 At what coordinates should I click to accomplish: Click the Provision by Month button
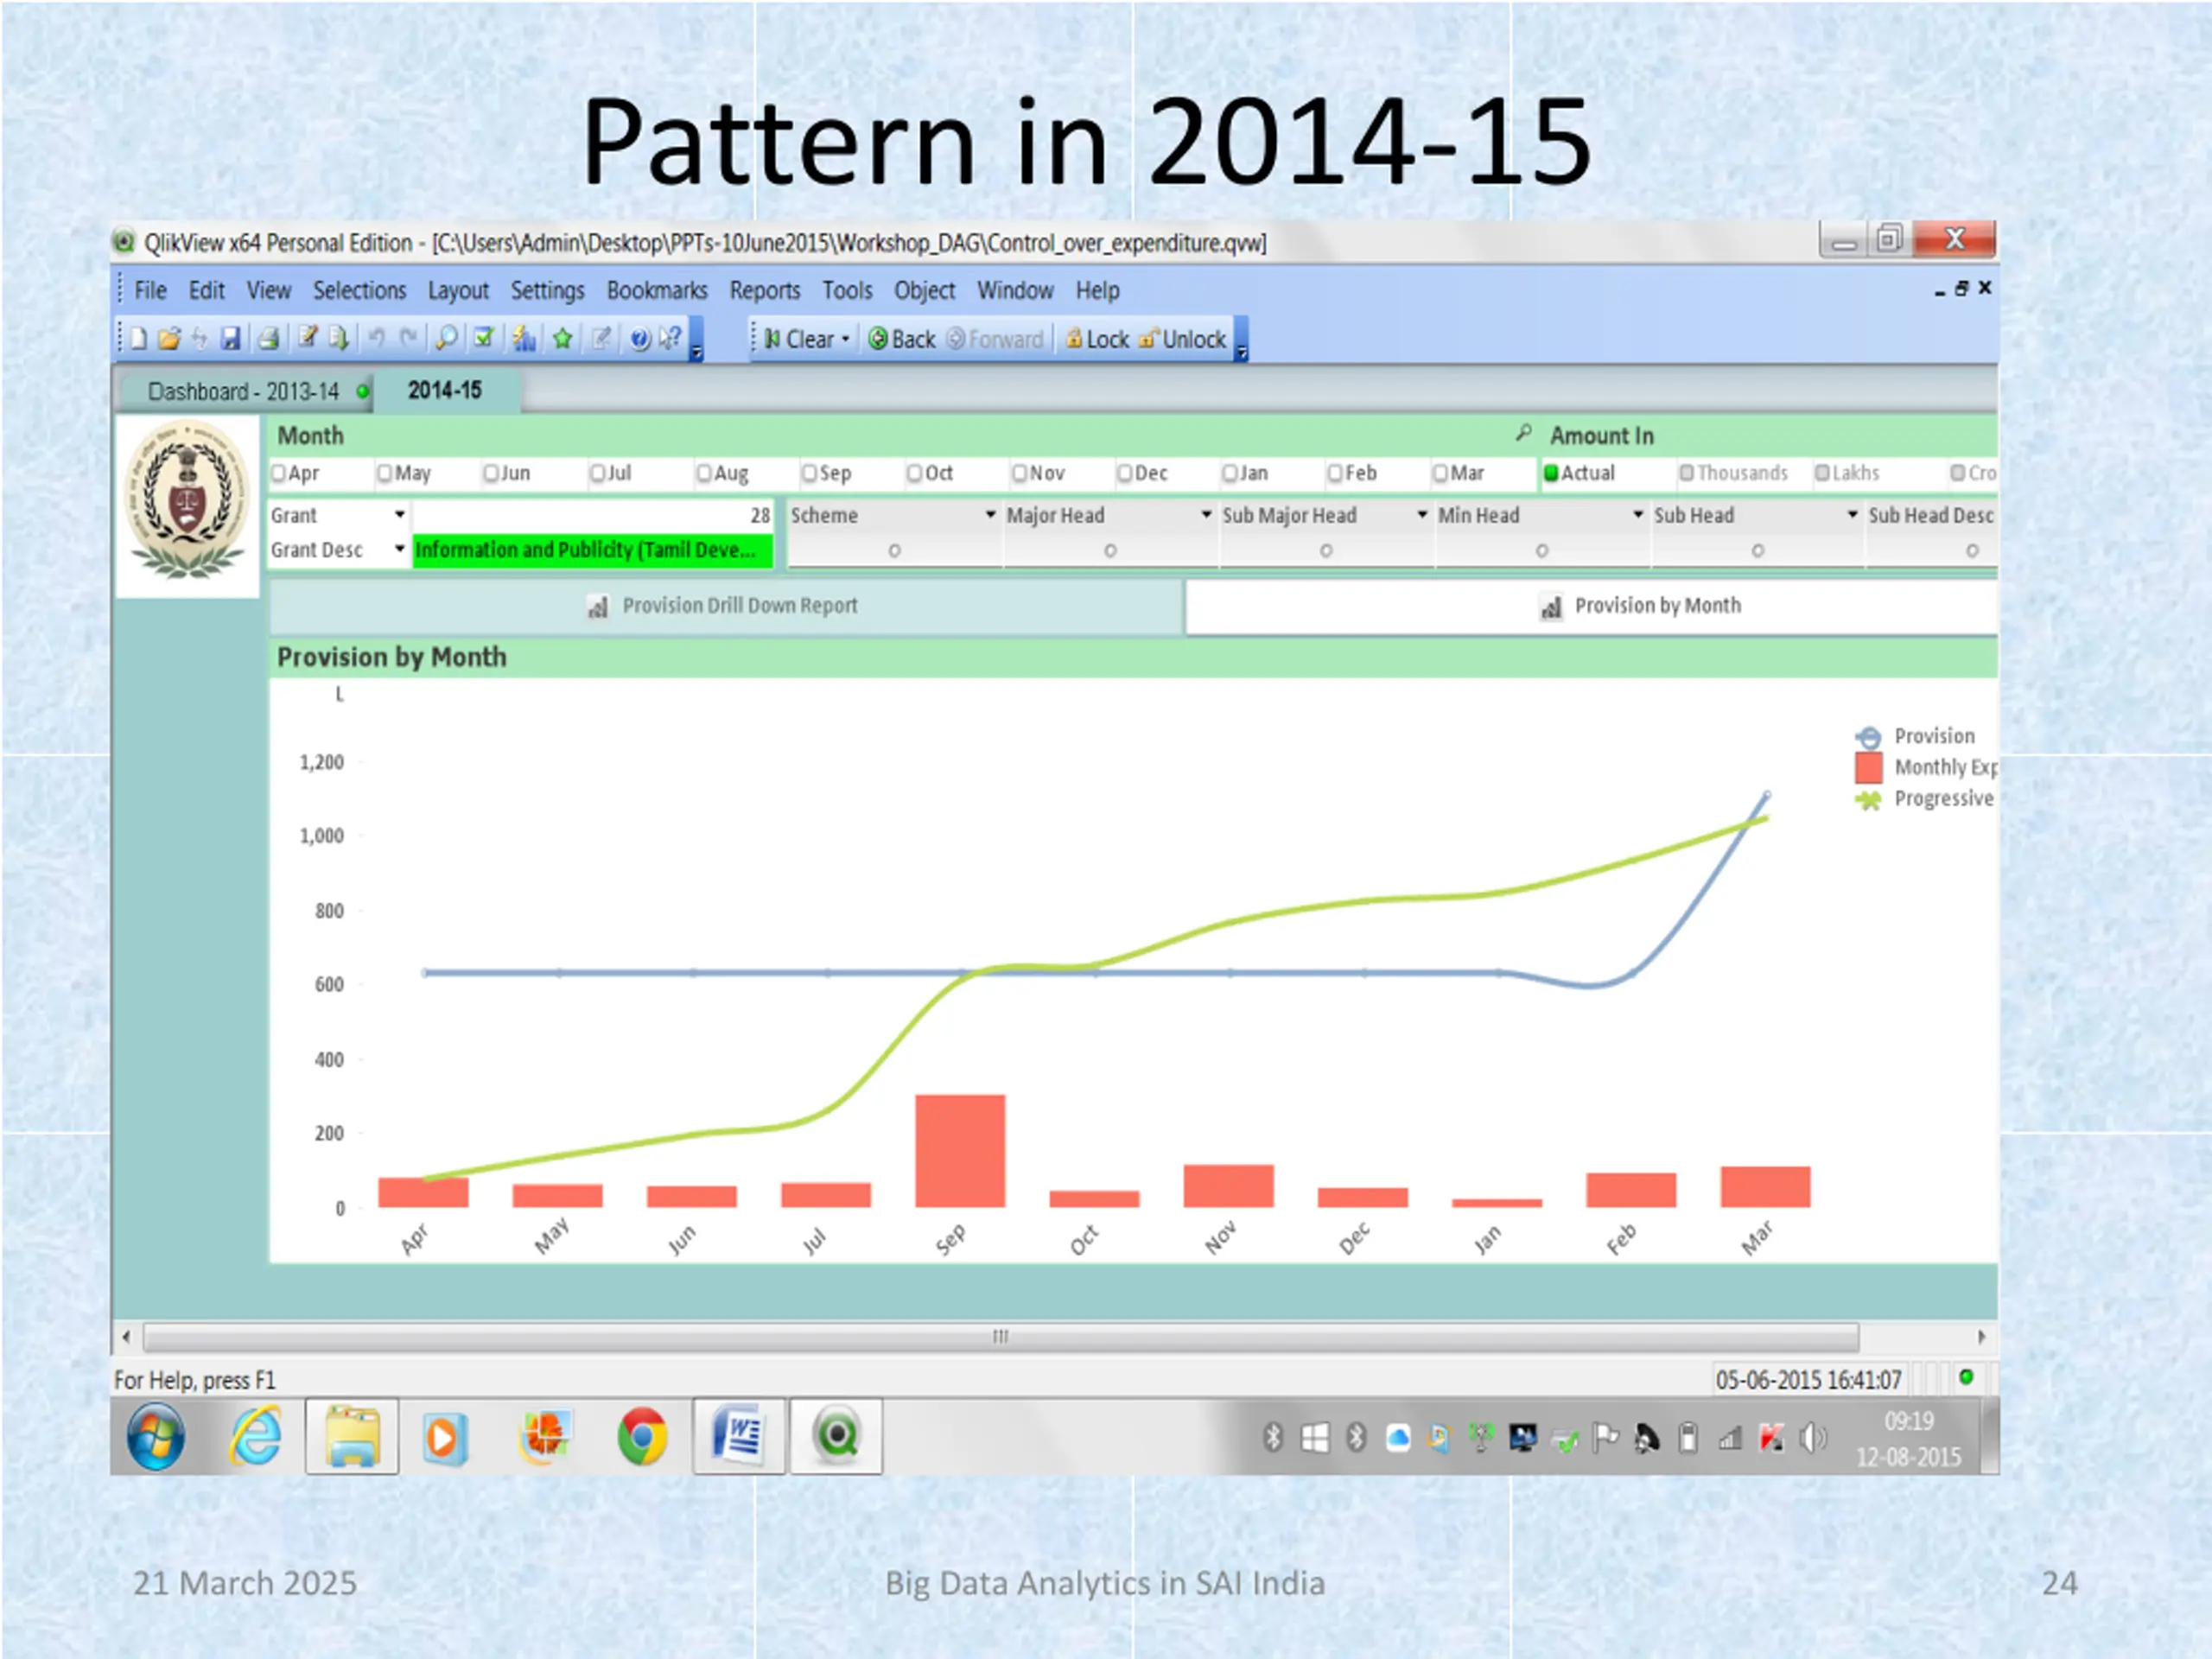(1592, 606)
